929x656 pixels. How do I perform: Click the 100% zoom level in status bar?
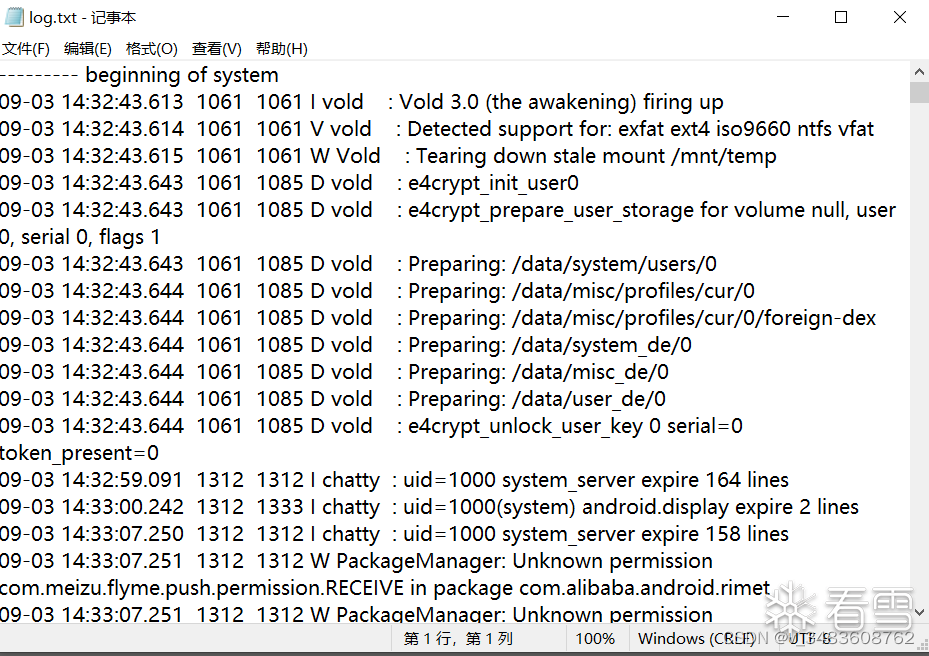point(596,638)
